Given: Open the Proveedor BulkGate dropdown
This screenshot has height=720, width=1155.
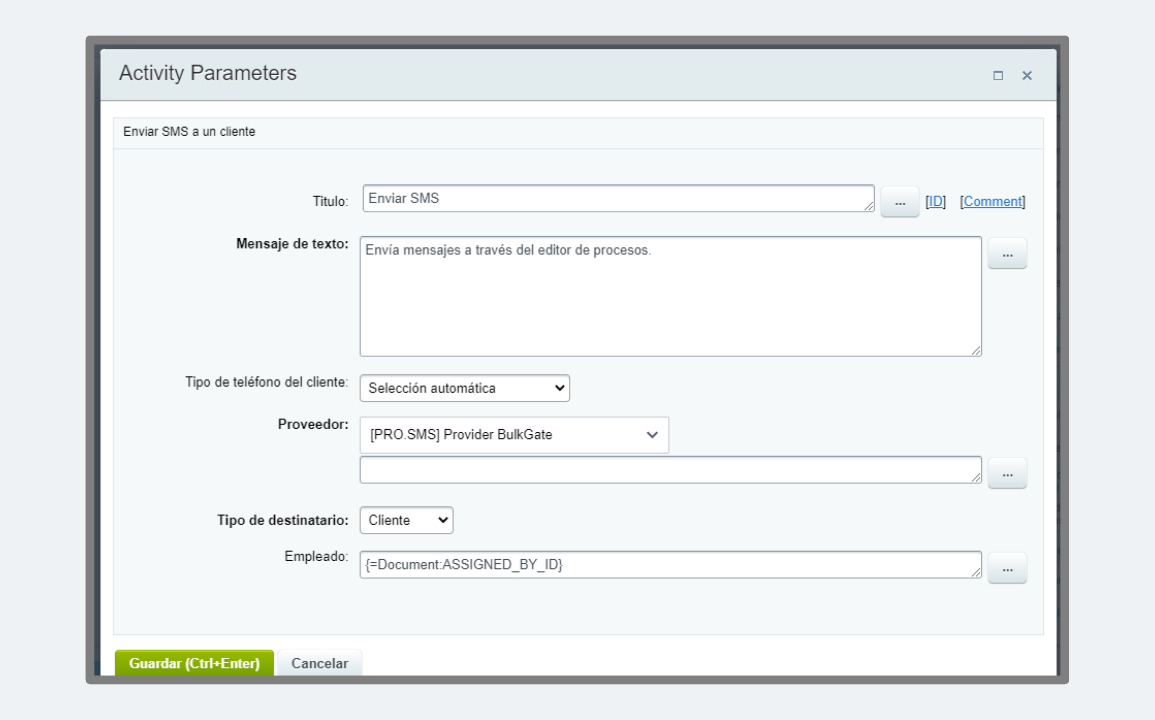Looking at the screenshot, I should [513, 435].
